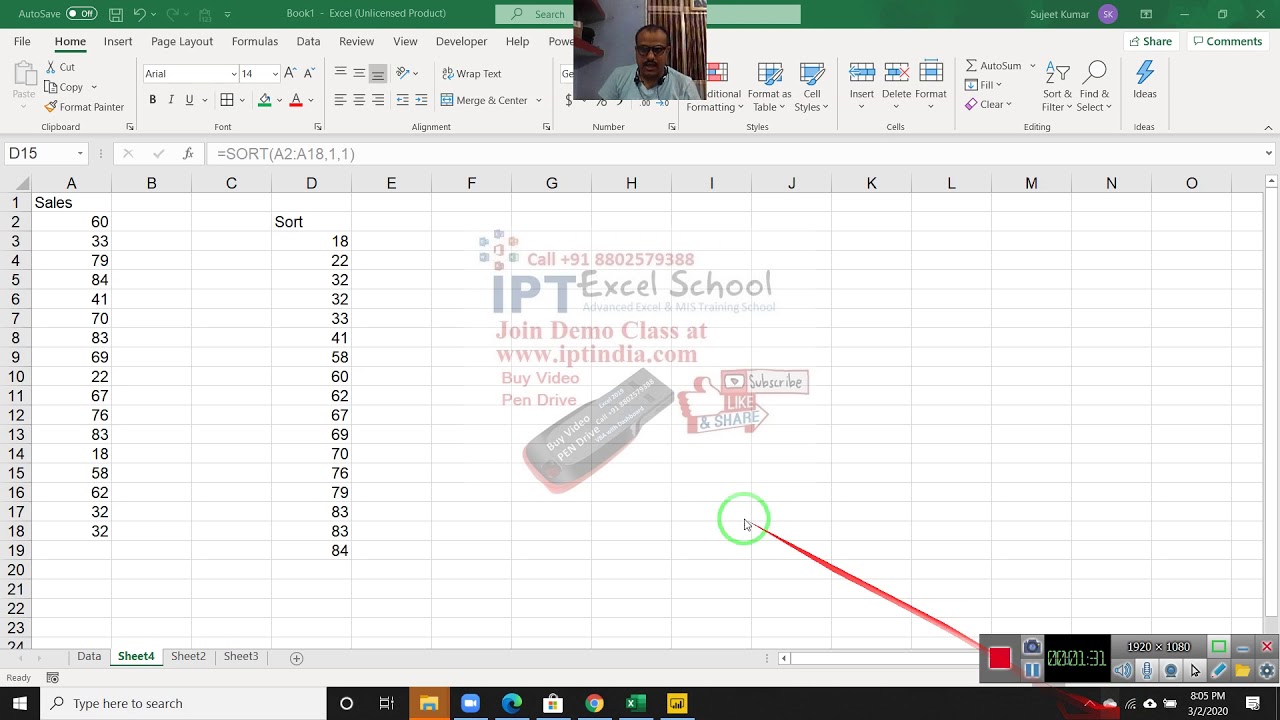Click the Cell Styles icon

click(x=812, y=75)
